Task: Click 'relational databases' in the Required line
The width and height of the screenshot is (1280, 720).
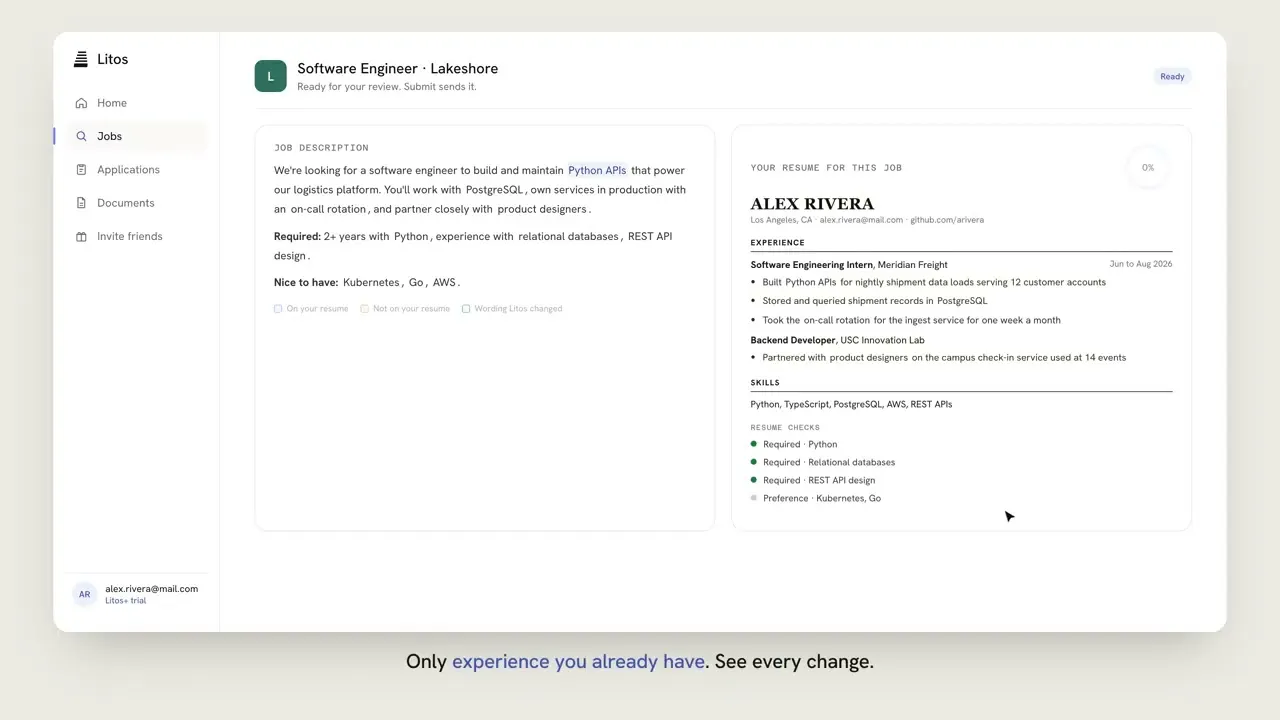Action: [x=568, y=237]
